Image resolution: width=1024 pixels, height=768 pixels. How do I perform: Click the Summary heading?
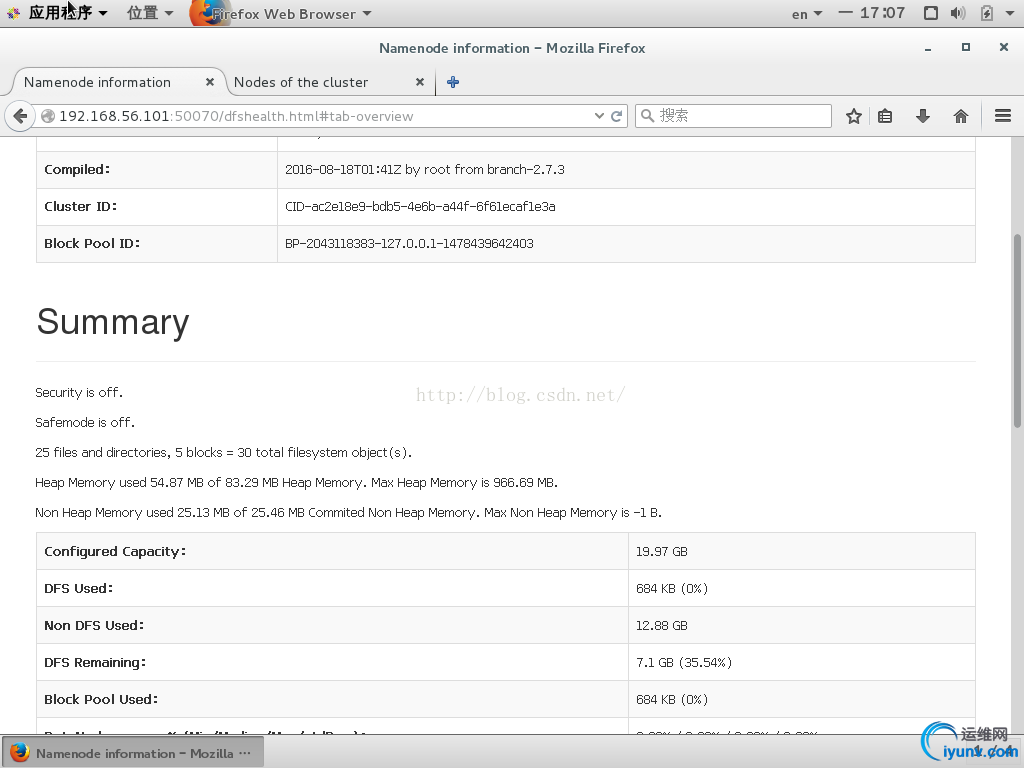click(x=113, y=322)
